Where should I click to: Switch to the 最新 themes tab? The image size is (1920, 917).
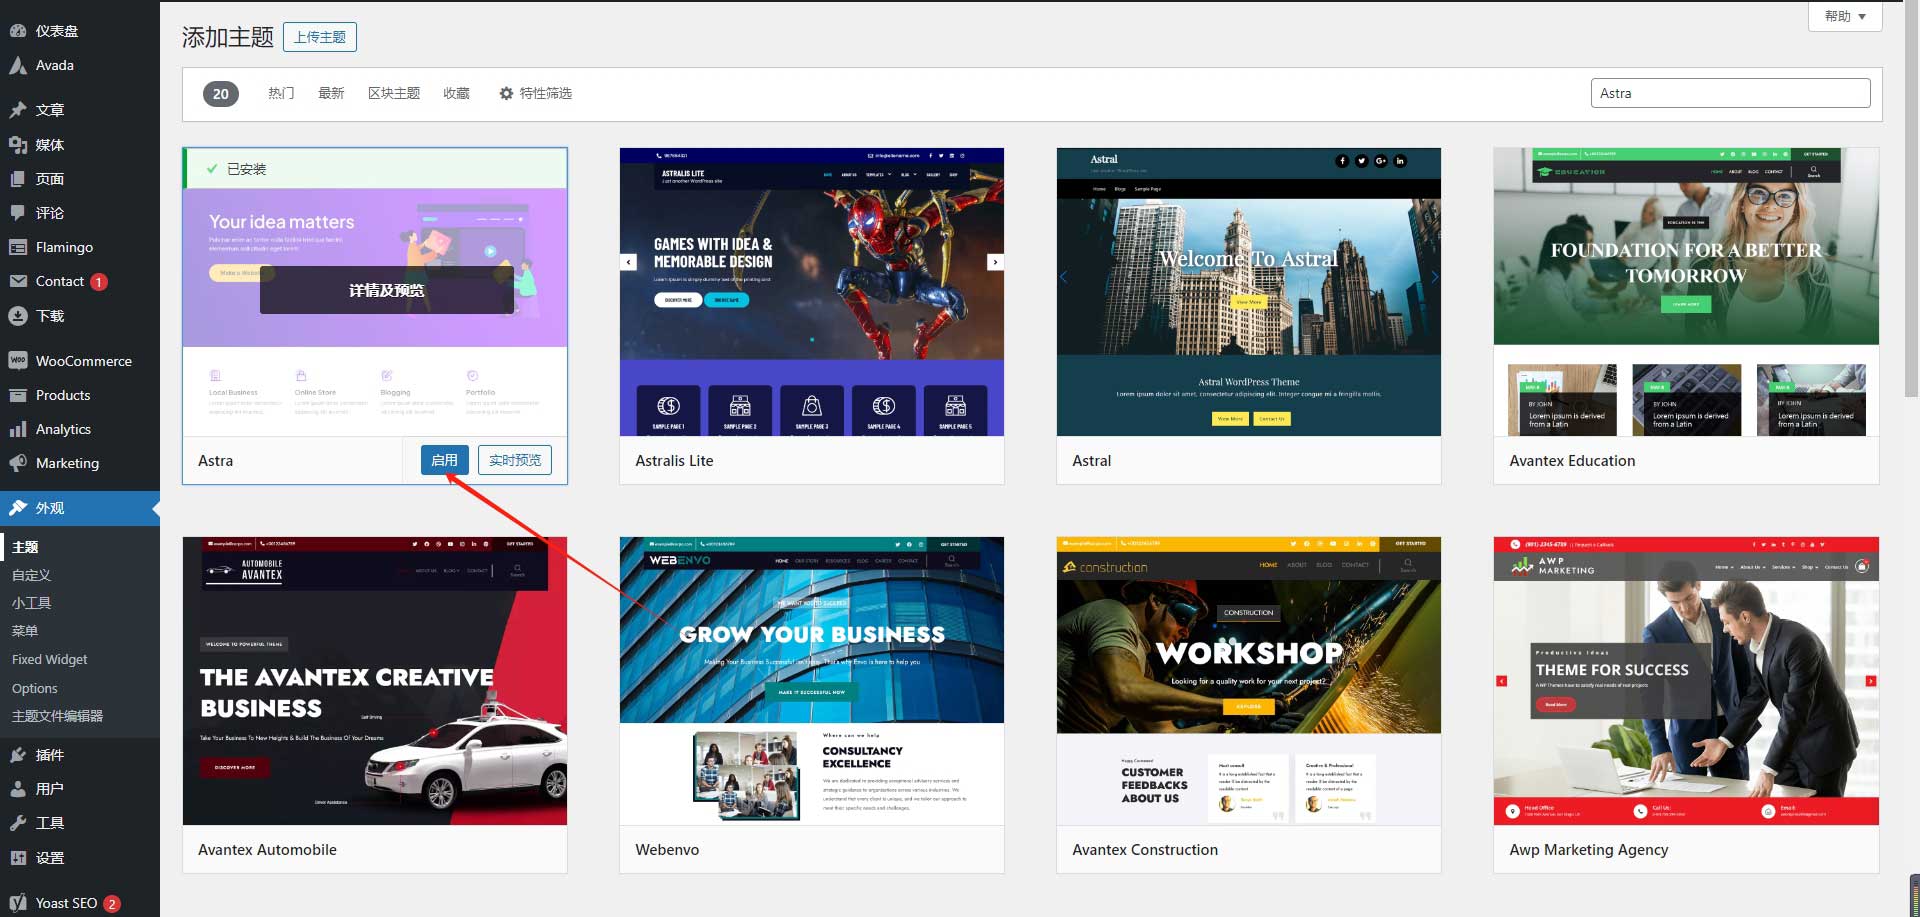coord(331,93)
